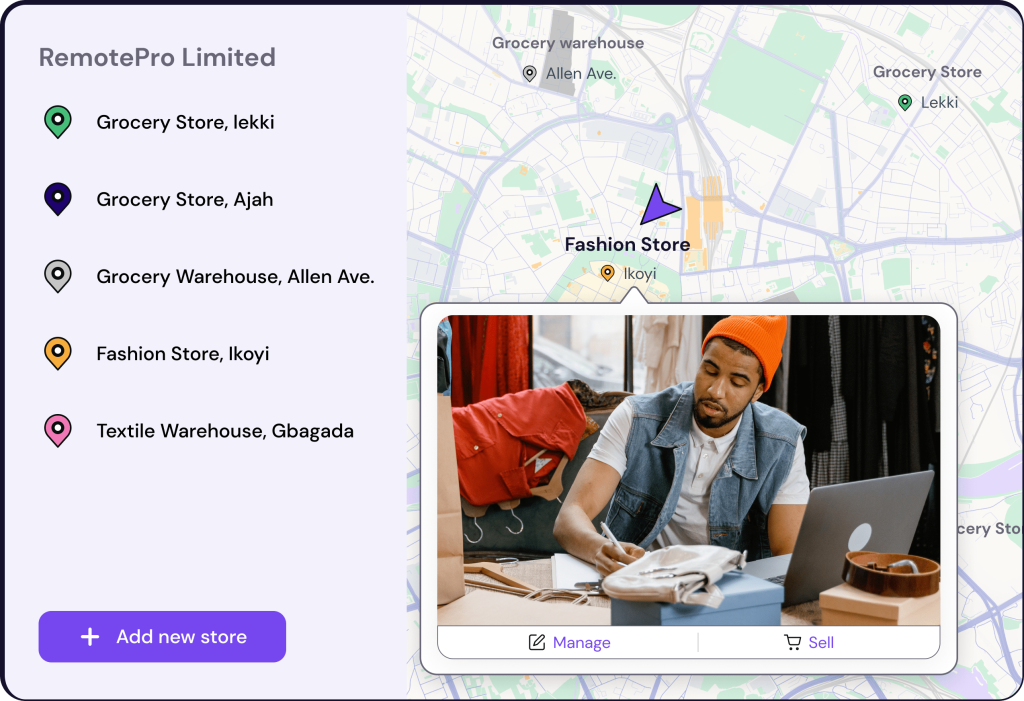This screenshot has width=1024, height=701.
Task: Click the green Lekki marker on the map
Action: [x=904, y=102]
